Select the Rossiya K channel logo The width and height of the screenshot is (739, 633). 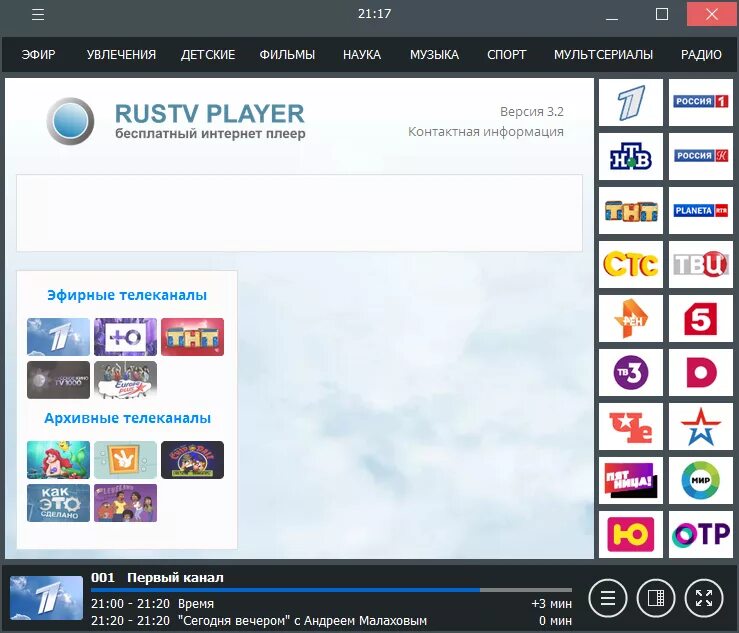pos(701,156)
